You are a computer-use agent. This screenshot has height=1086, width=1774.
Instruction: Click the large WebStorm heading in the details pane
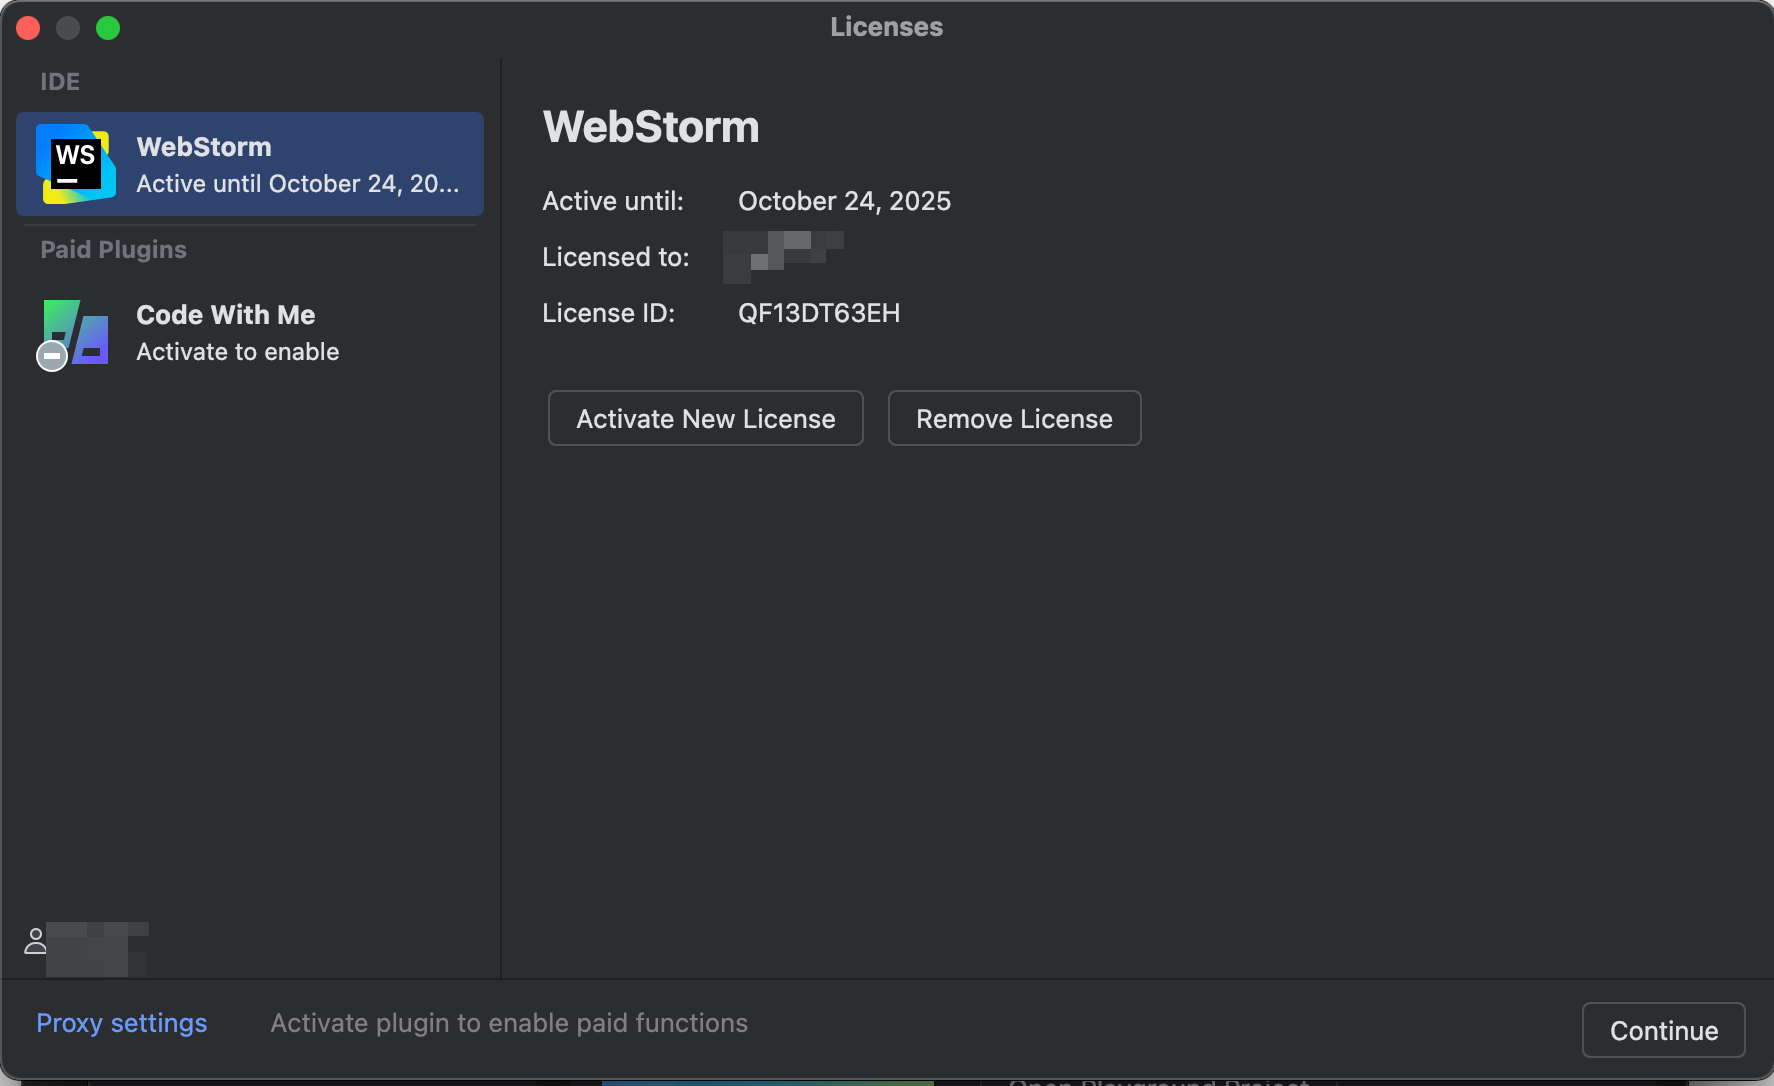click(x=650, y=127)
